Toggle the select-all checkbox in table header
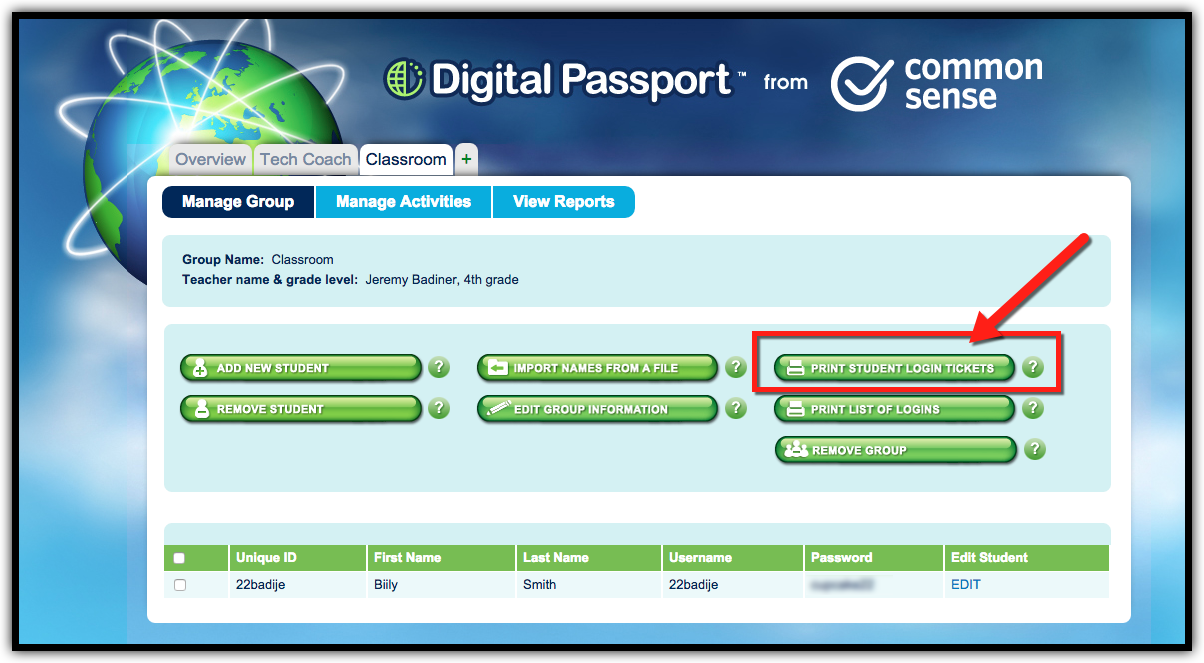This screenshot has width=1204, height=663. pyautogui.click(x=179, y=558)
